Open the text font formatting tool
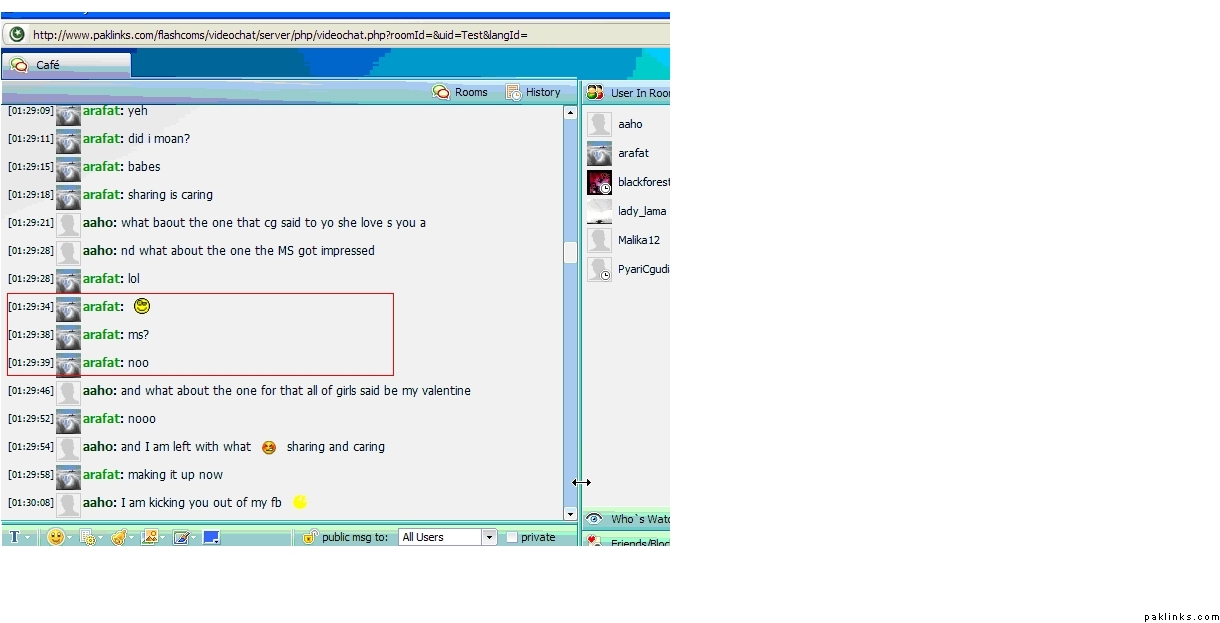 point(14,537)
